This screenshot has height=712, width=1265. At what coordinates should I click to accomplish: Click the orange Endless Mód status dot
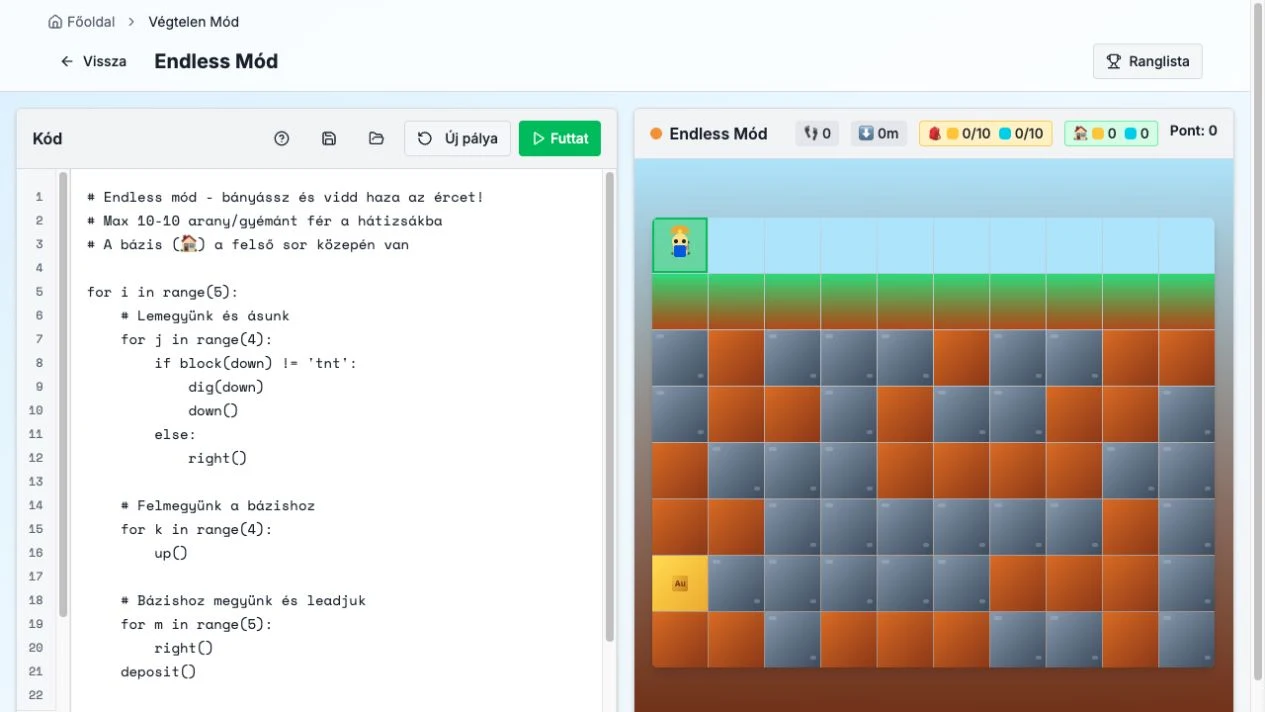pyautogui.click(x=657, y=134)
